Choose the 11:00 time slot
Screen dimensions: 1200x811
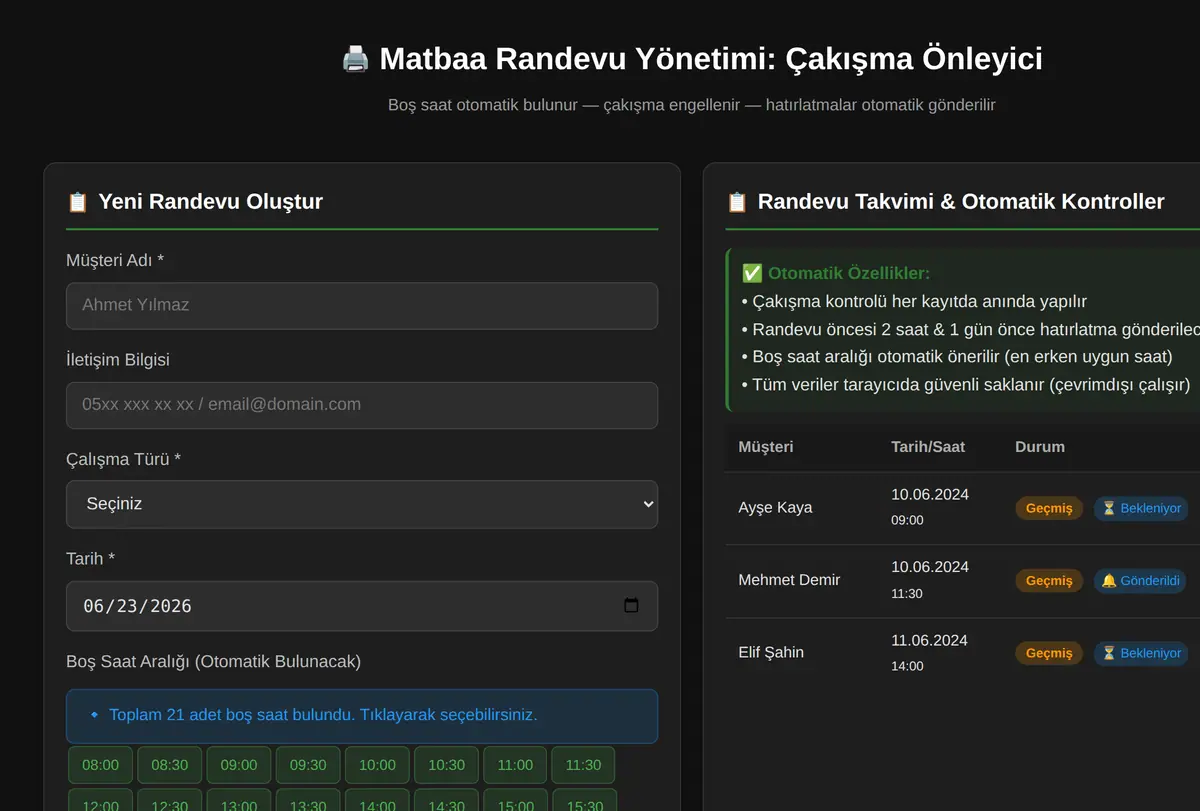tap(515, 765)
